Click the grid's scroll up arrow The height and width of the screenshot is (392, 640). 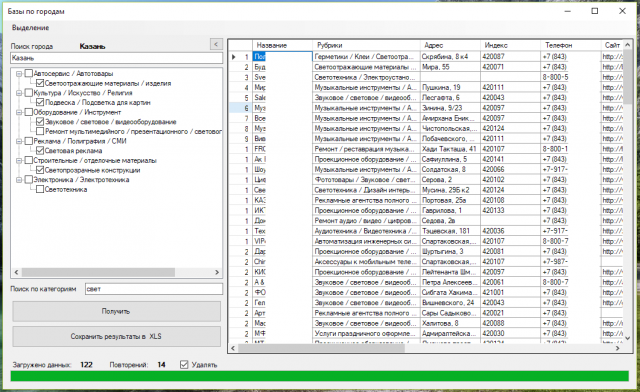627,45
